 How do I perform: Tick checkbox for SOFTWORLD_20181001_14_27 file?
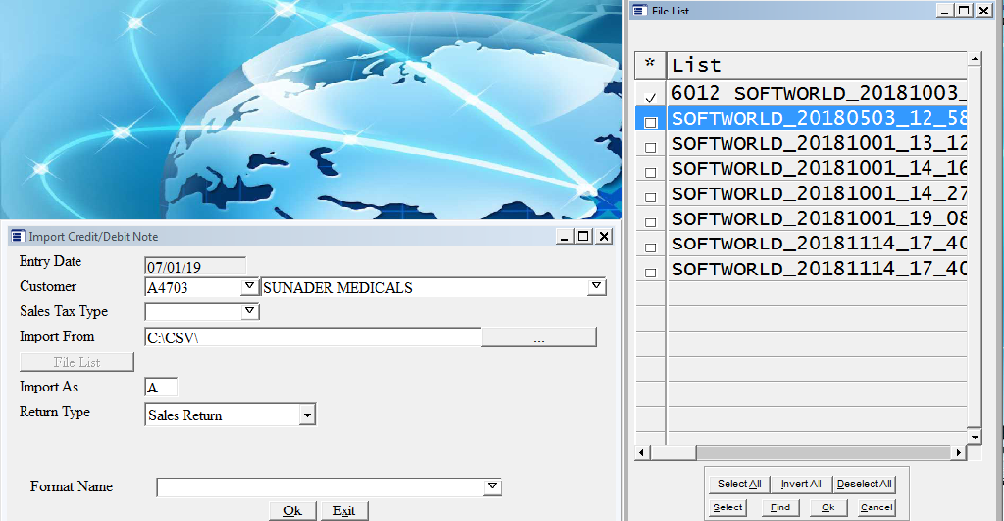click(x=651, y=197)
